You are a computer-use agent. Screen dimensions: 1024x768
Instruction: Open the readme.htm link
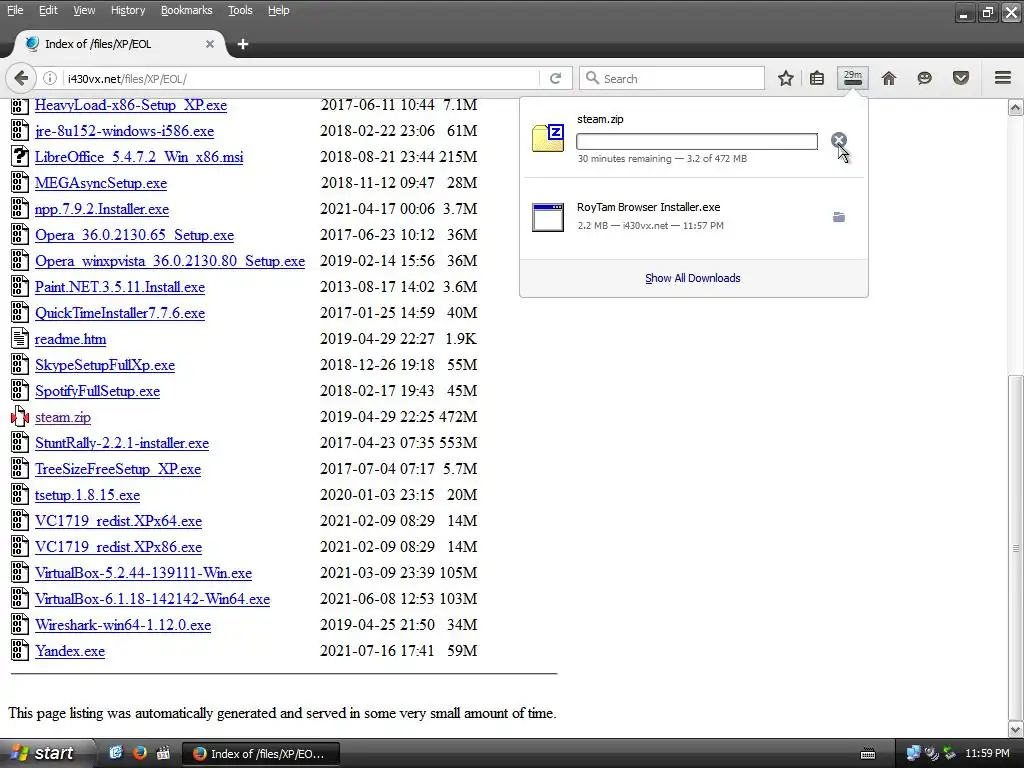[x=70, y=339]
